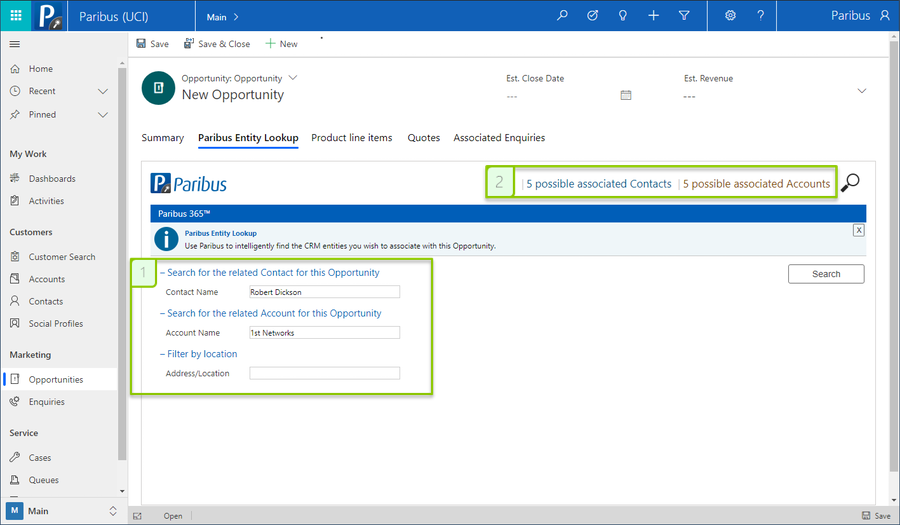Viewport: 900px width, 525px height.
Task: Click the plus quick create icon
Action: coord(653,15)
